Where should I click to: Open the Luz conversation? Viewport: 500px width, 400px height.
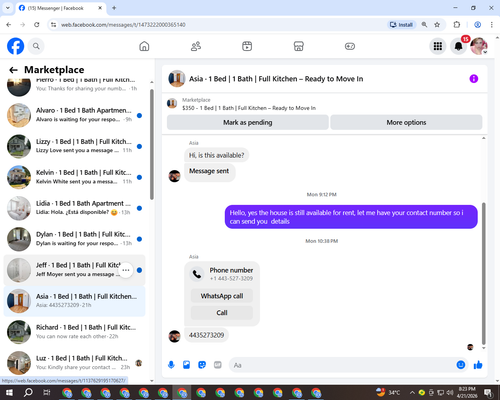74,363
